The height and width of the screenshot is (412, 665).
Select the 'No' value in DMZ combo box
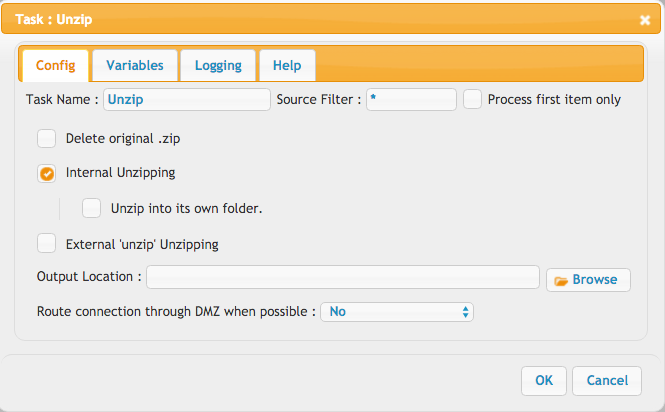pyautogui.click(x=338, y=312)
